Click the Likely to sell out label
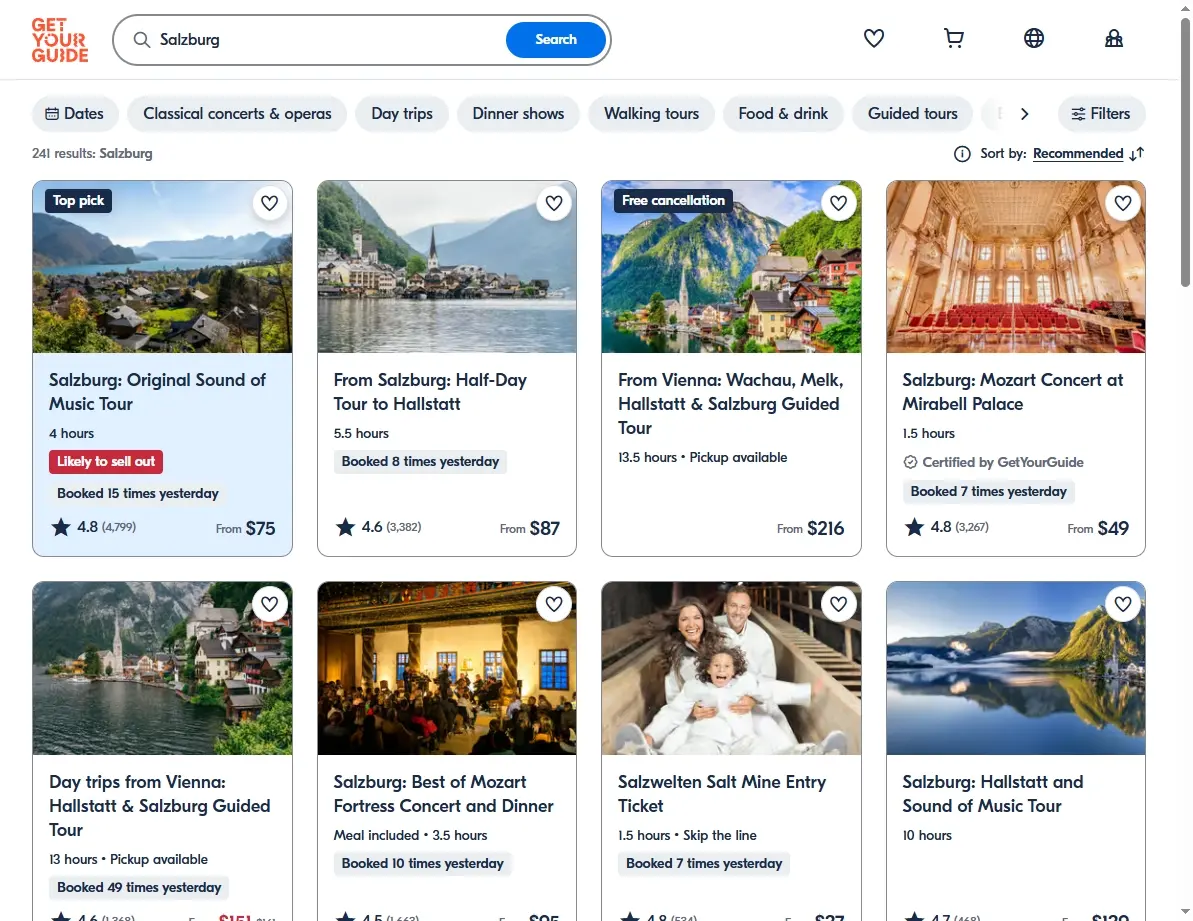Image resolution: width=1193 pixels, height=921 pixels. 106,462
